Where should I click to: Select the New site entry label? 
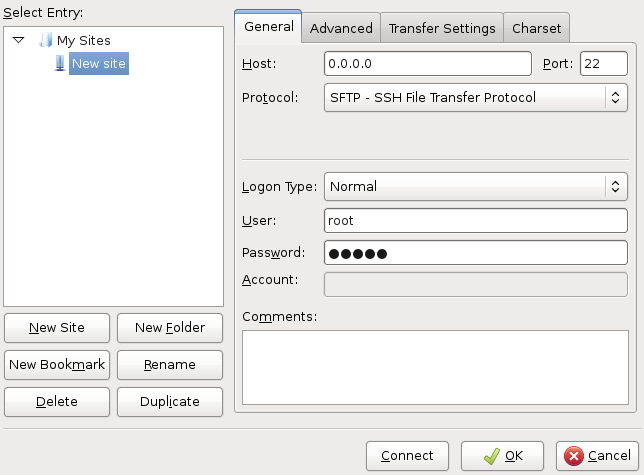(x=99, y=63)
